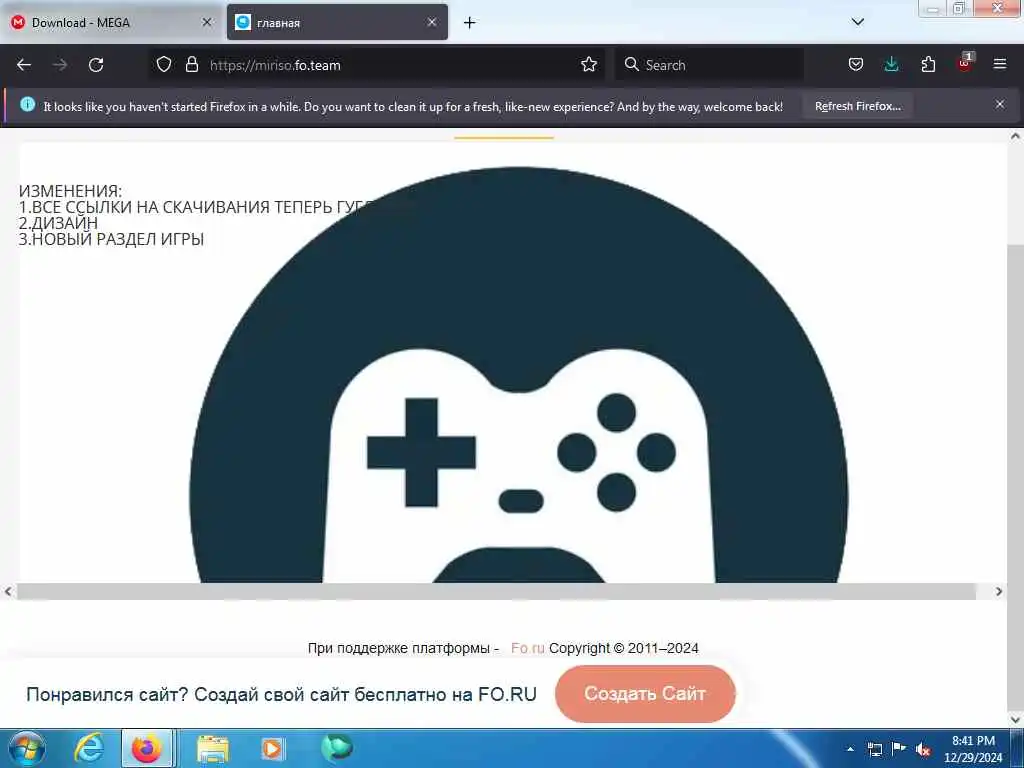This screenshot has width=1024, height=768.
Task: Click the site security padlock icon
Action: click(x=191, y=65)
